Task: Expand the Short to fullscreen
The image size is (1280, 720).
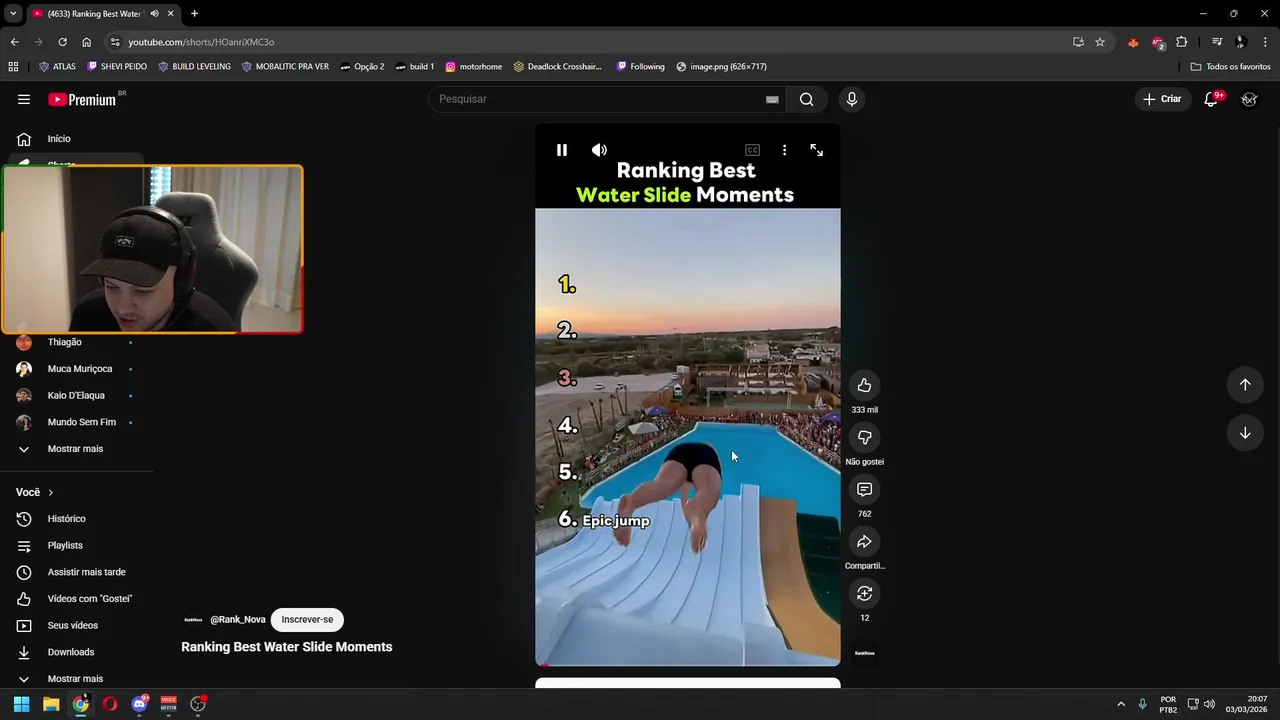Action: tap(817, 150)
